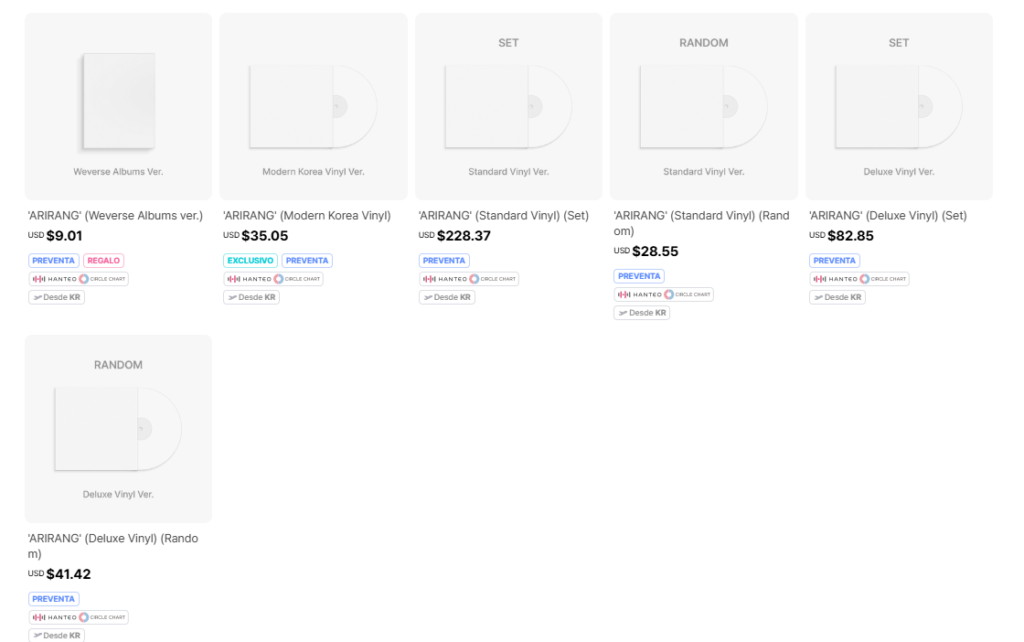Click the Desde KR shipping tag under $41.42
The height and width of the screenshot is (642, 1024).
56,635
